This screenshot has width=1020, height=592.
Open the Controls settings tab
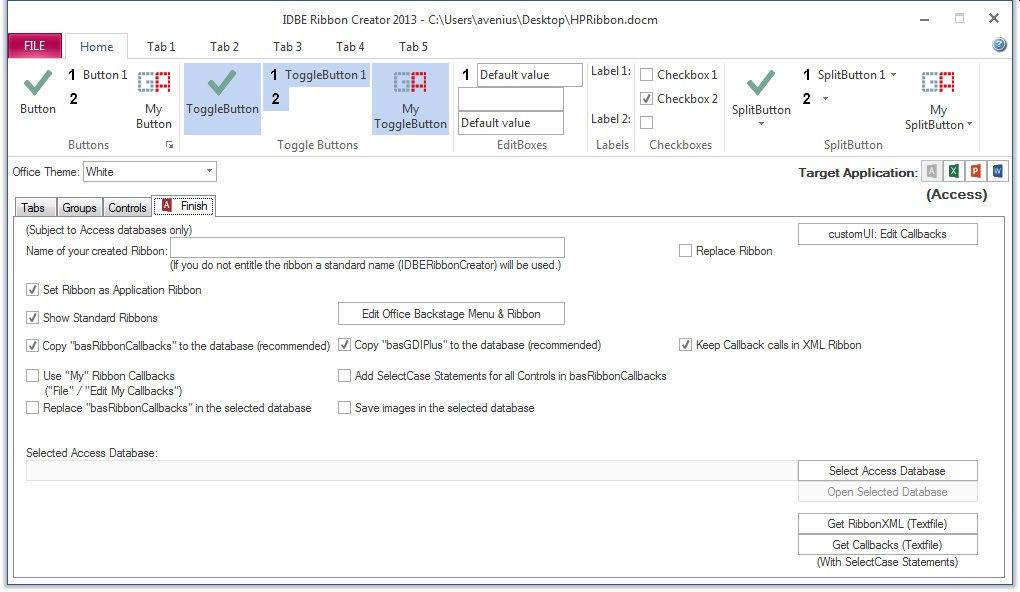[x=128, y=208]
